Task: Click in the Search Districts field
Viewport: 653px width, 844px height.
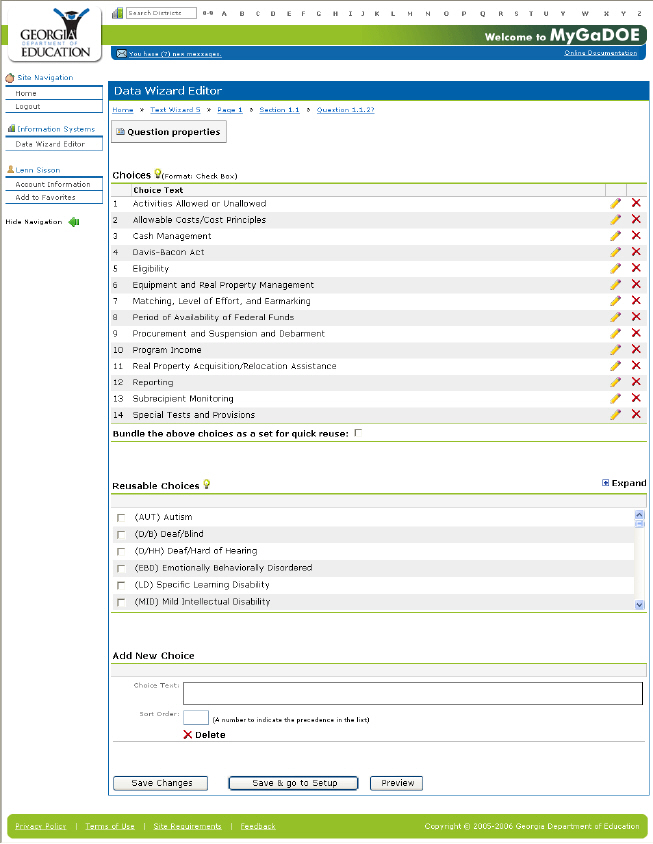Action: tap(161, 13)
